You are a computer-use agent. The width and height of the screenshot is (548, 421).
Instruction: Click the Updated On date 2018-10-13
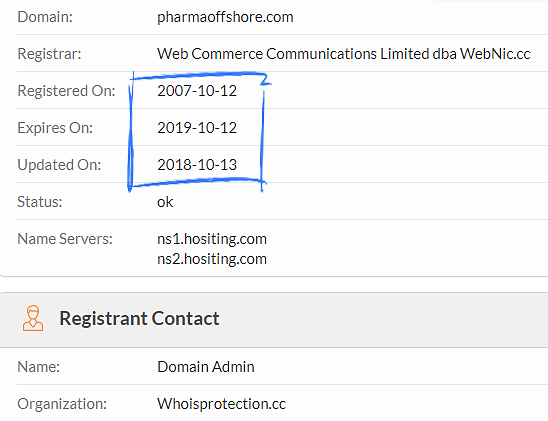click(197, 165)
